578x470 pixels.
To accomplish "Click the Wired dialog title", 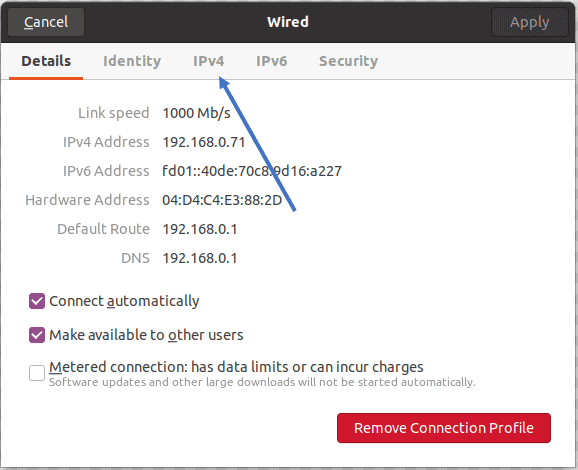I will tap(288, 22).
